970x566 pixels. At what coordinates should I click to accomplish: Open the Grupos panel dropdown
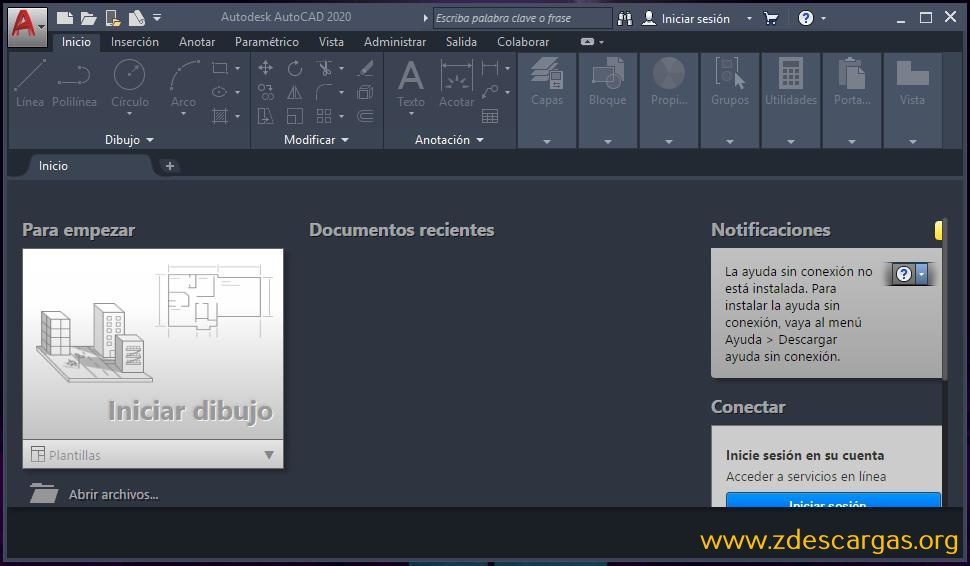pos(729,142)
